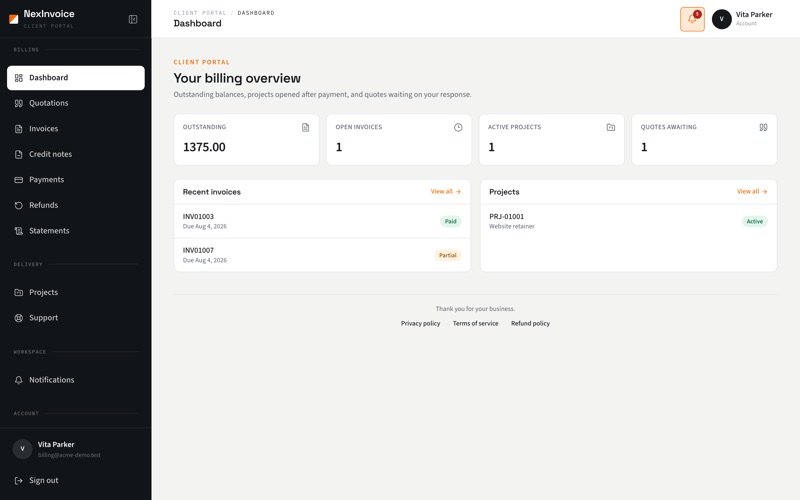Open Notifications in the Workspace section
This screenshot has height=500, width=800.
click(x=76, y=380)
